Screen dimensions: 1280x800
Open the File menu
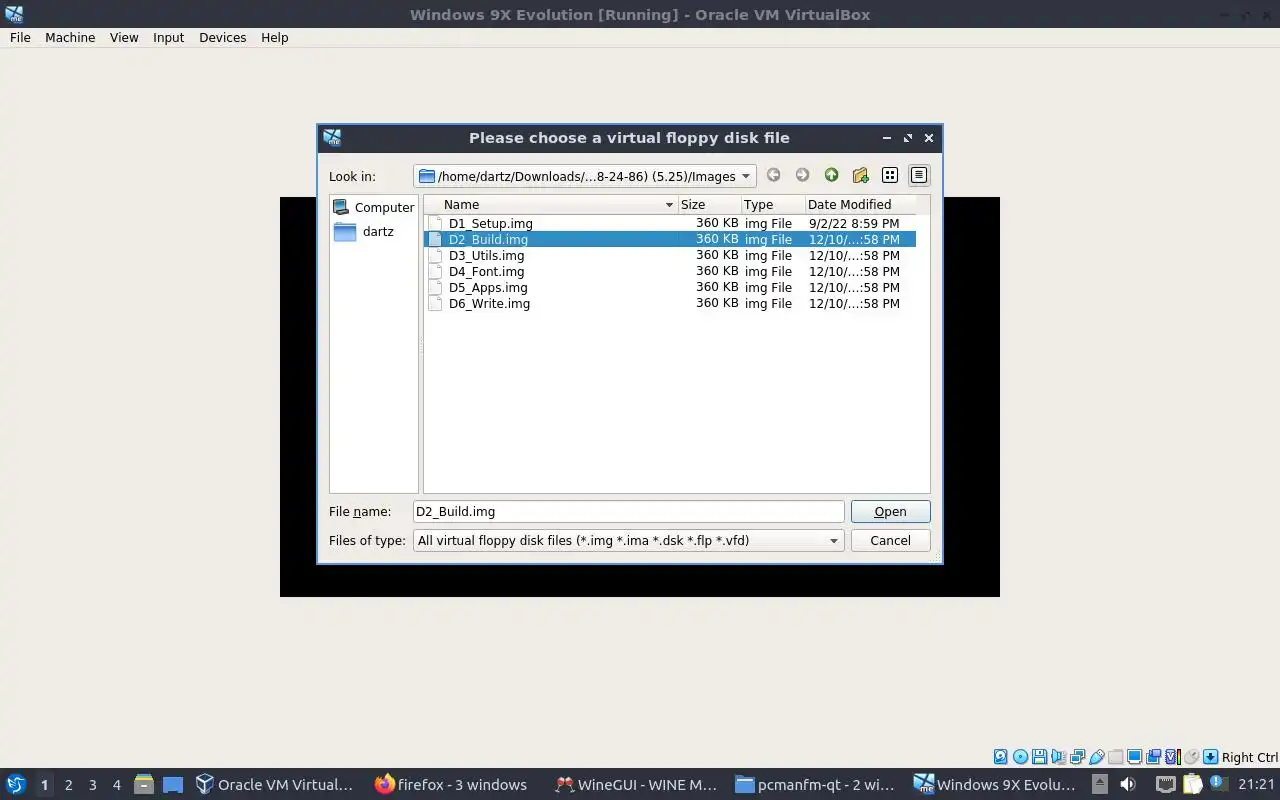20,37
